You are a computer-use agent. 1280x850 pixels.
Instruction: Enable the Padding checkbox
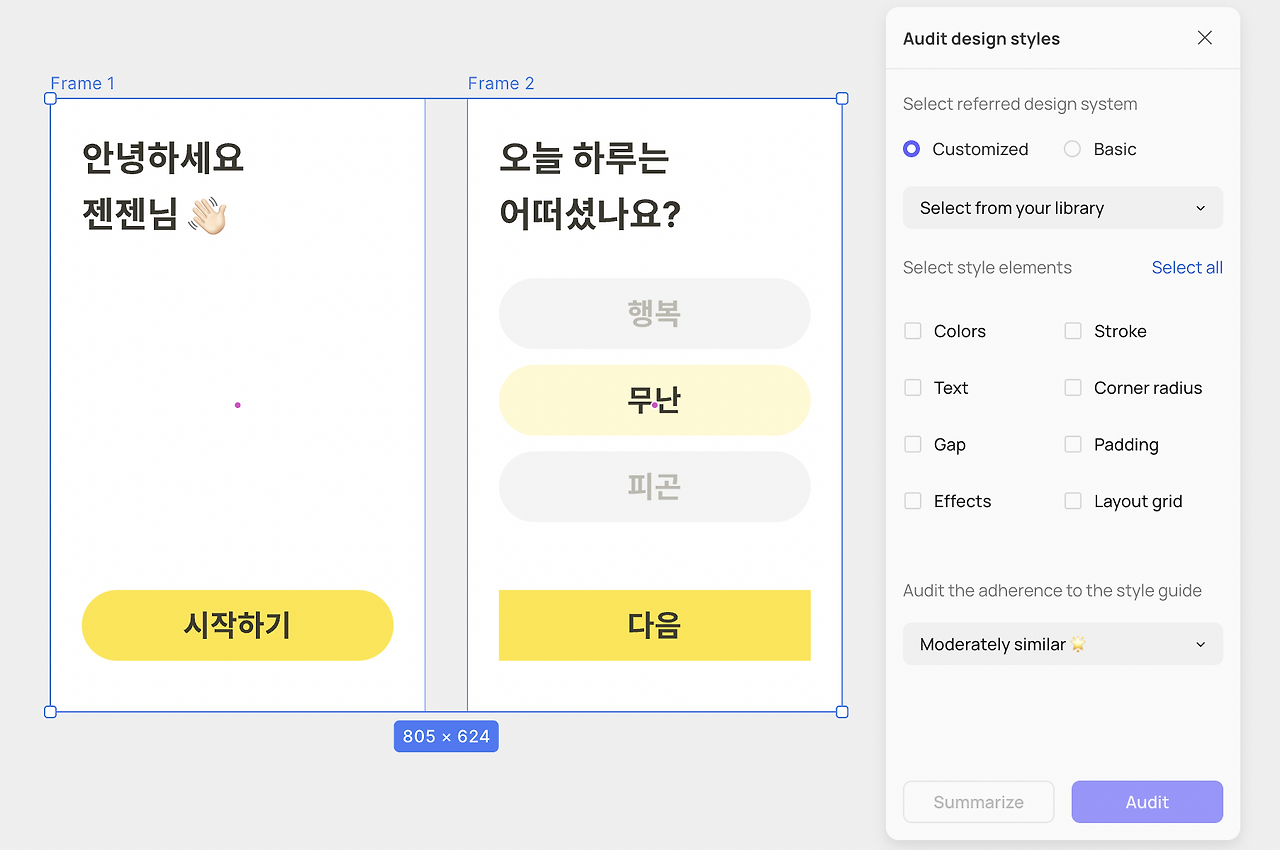(x=1073, y=444)
